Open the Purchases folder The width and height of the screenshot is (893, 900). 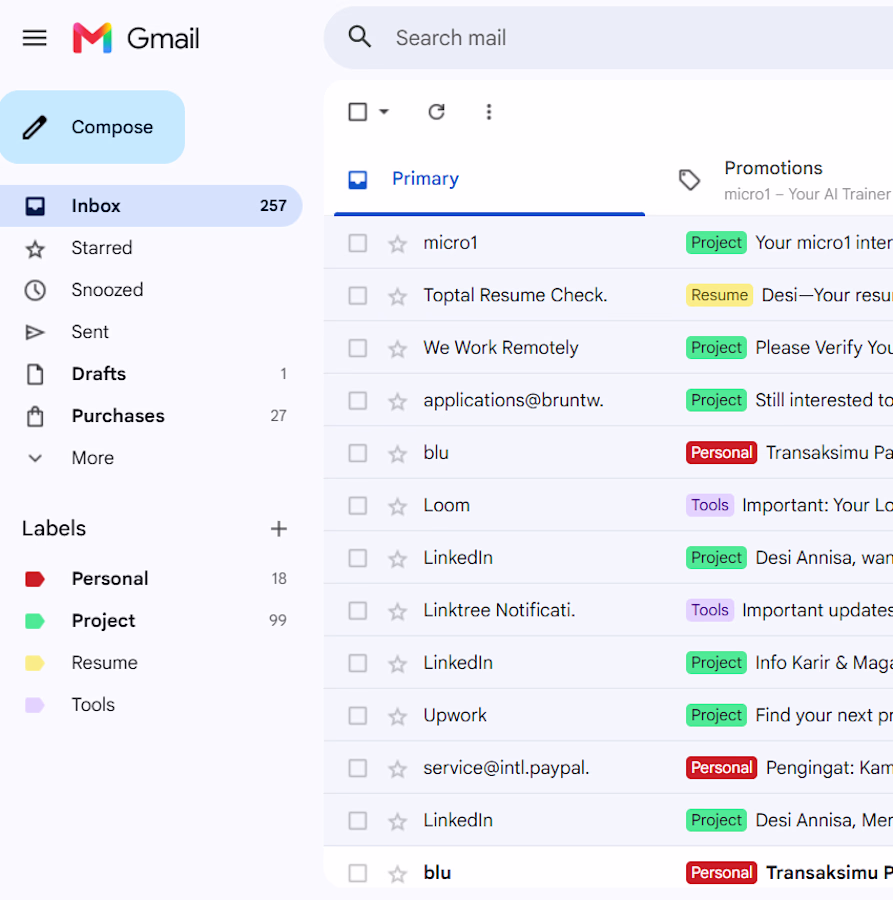(151, 416)
